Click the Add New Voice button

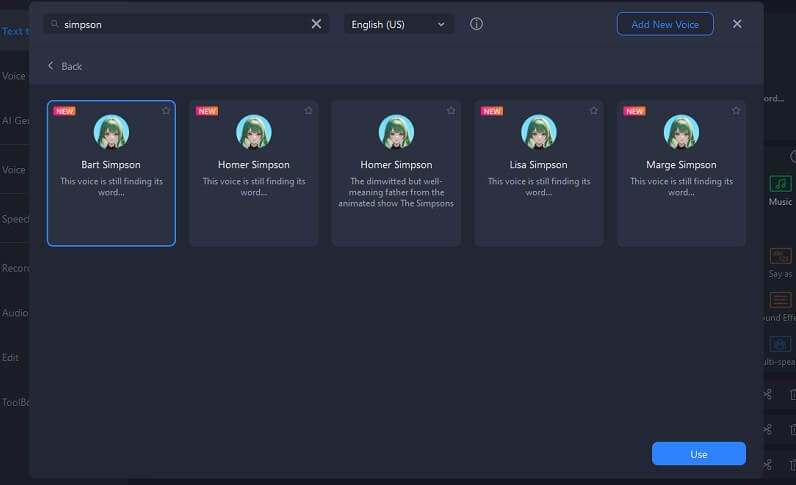(665, 24)
